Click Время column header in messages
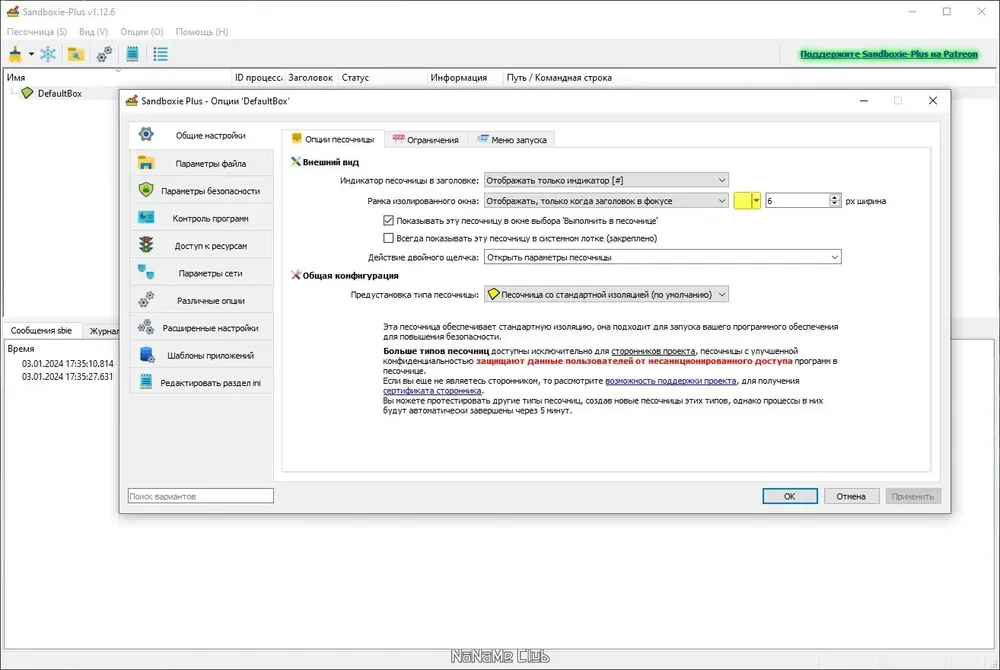1000x670 pixels. point(21,349)
